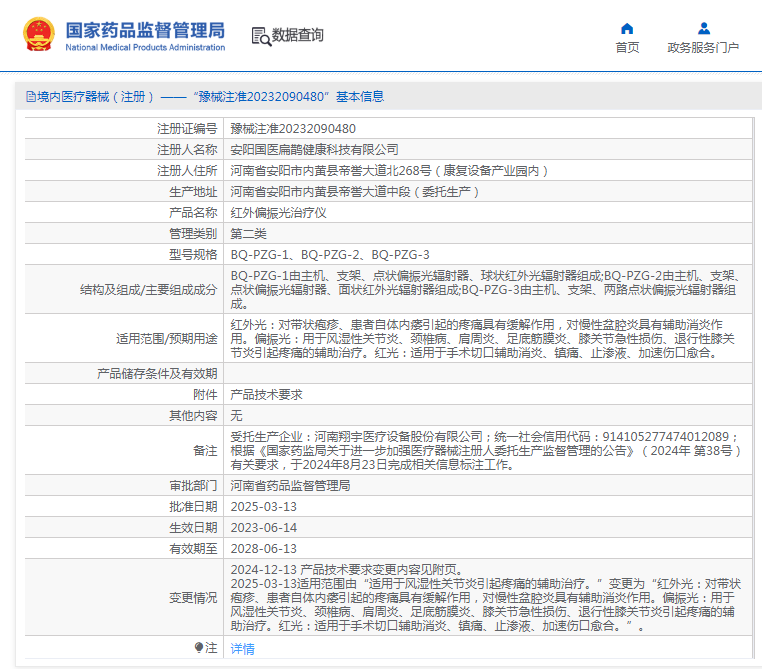
Task: Open the 政务服务门户 link
Action: pyautogui.click(x=703, y=48)
